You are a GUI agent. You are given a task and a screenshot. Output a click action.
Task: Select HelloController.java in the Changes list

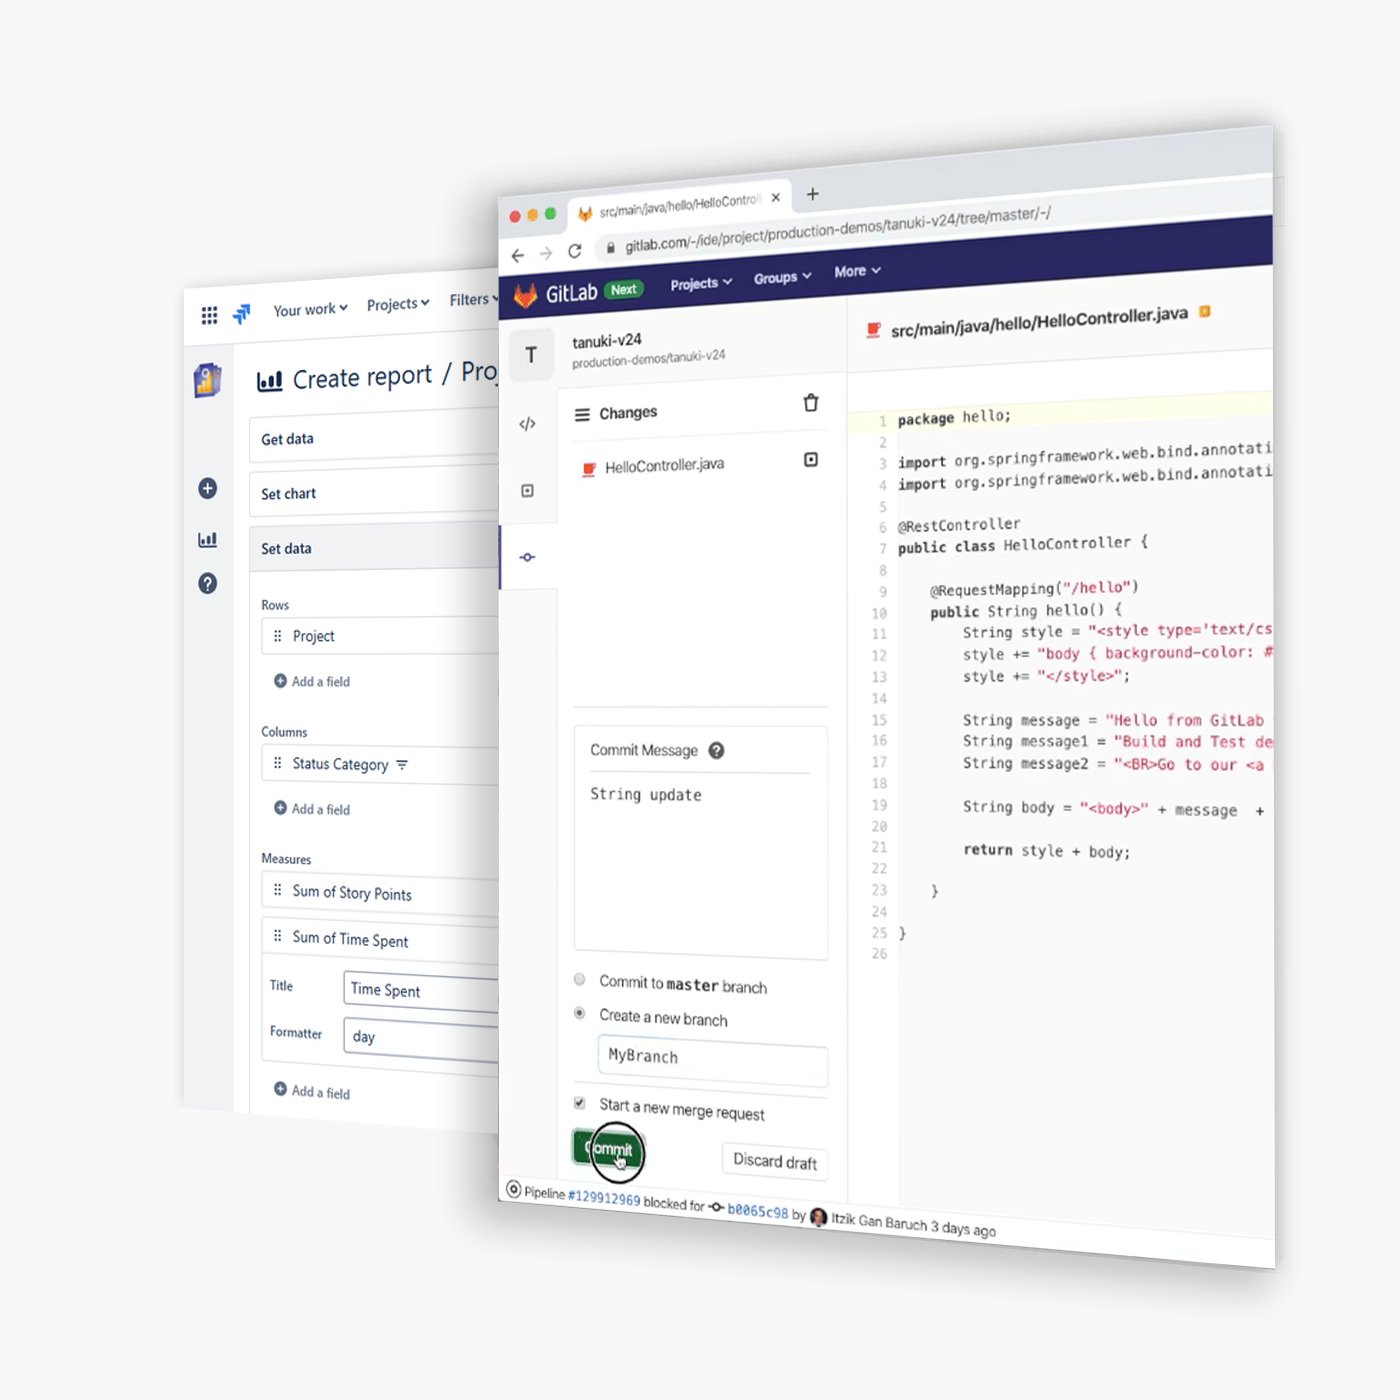tap(664, 465)
